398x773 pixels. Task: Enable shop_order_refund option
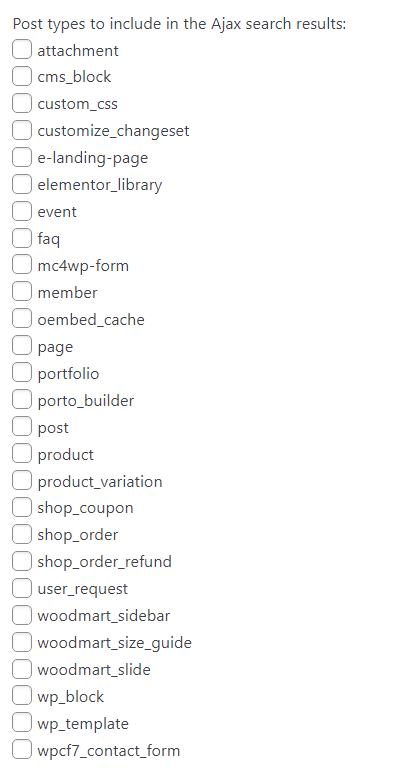22,561
